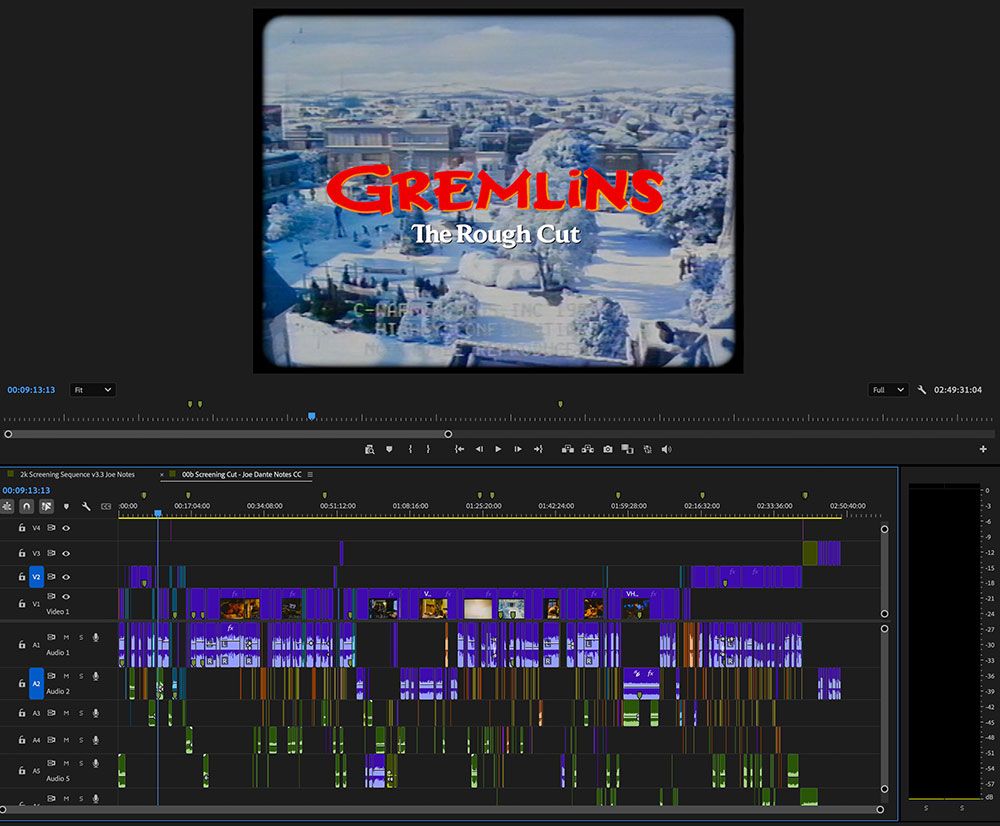Click the left Solo S under the audio meter

coord(926,808)
